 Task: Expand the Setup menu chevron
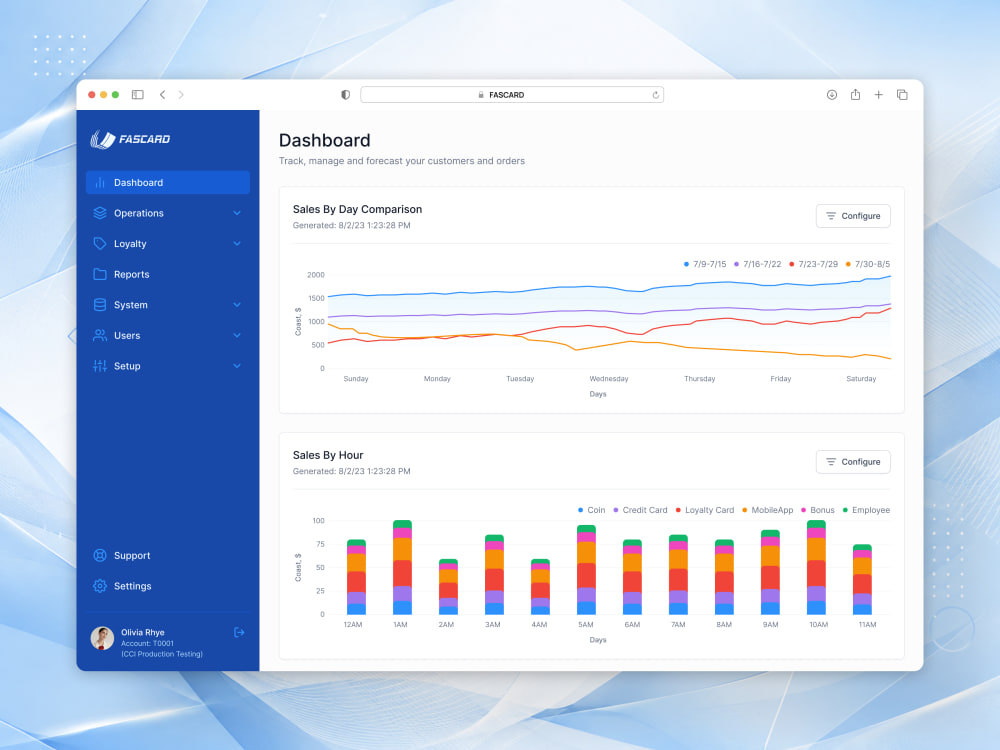[x=237, y=366]
